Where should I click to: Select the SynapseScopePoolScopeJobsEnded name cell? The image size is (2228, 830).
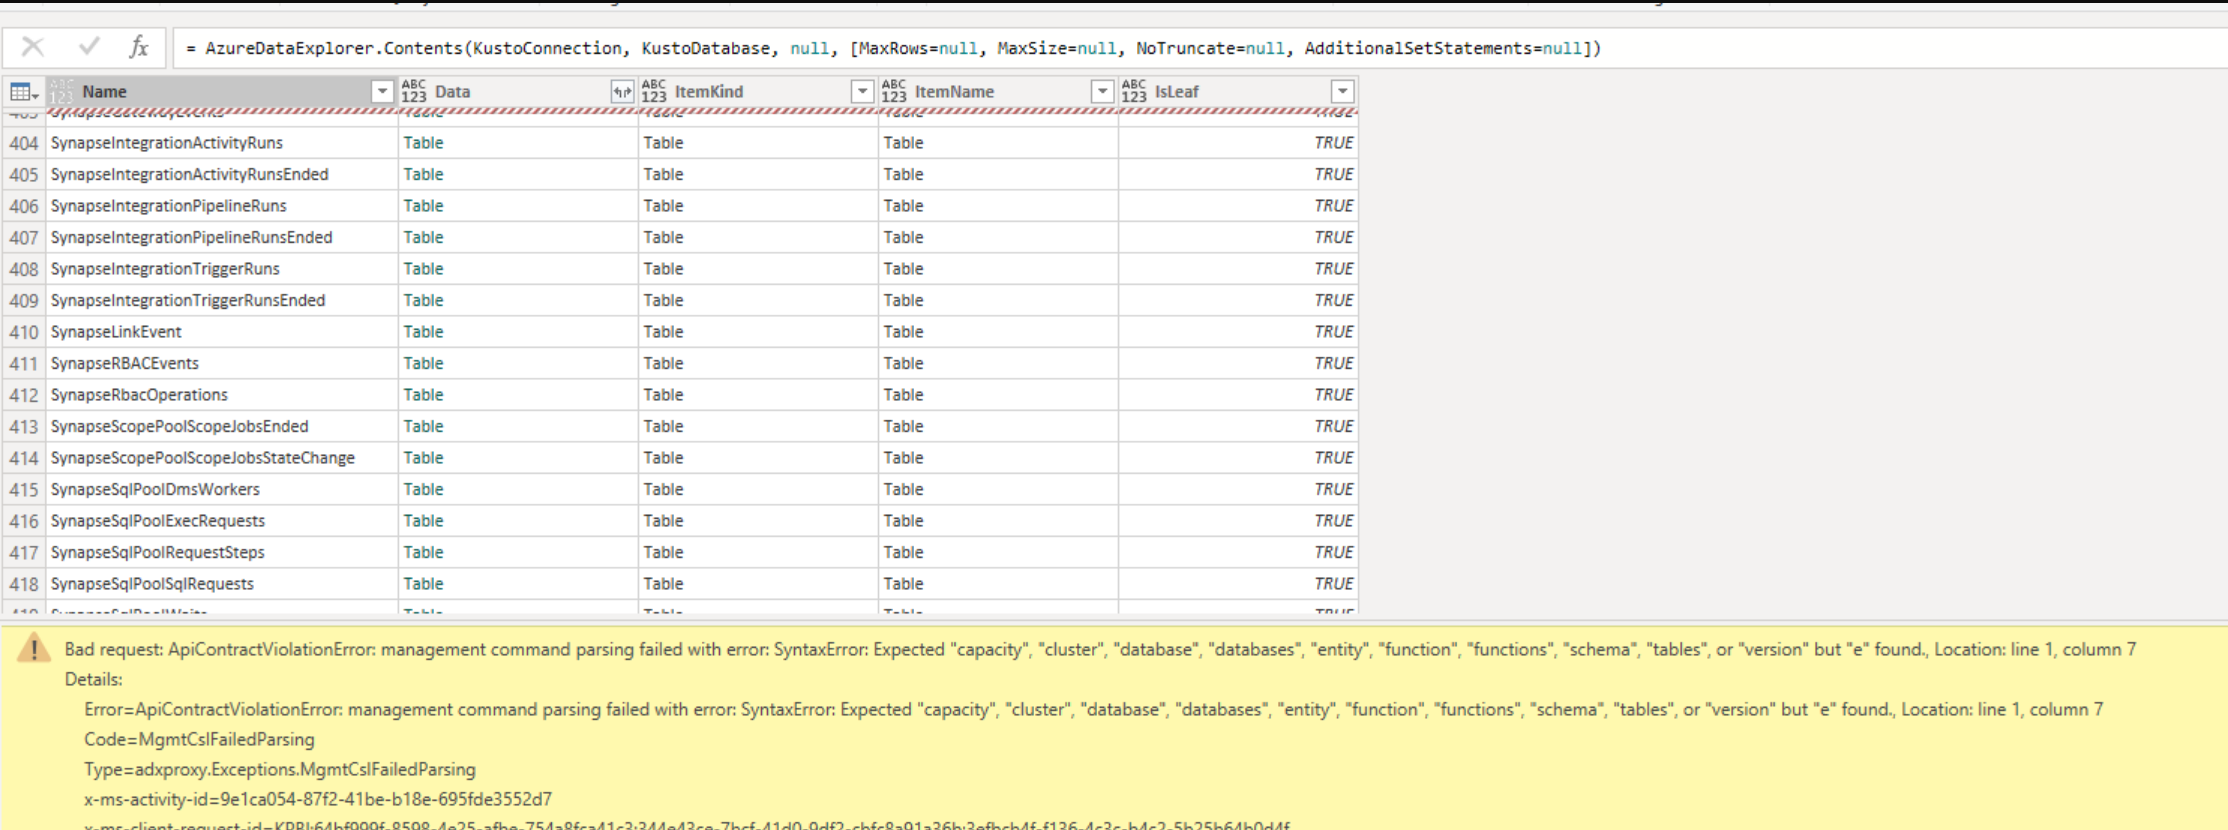click(222, 426)
